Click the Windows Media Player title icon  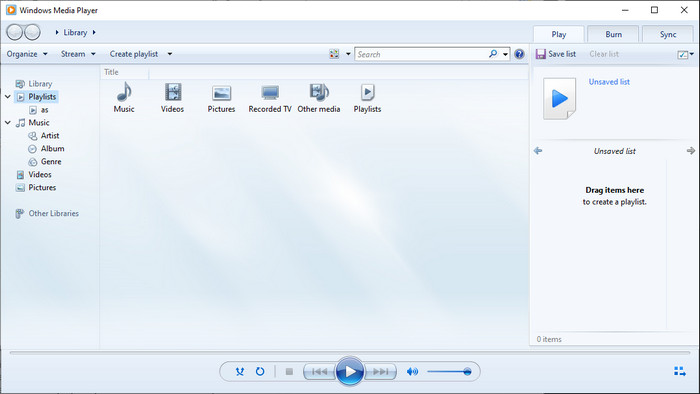[x=11, y=10]
